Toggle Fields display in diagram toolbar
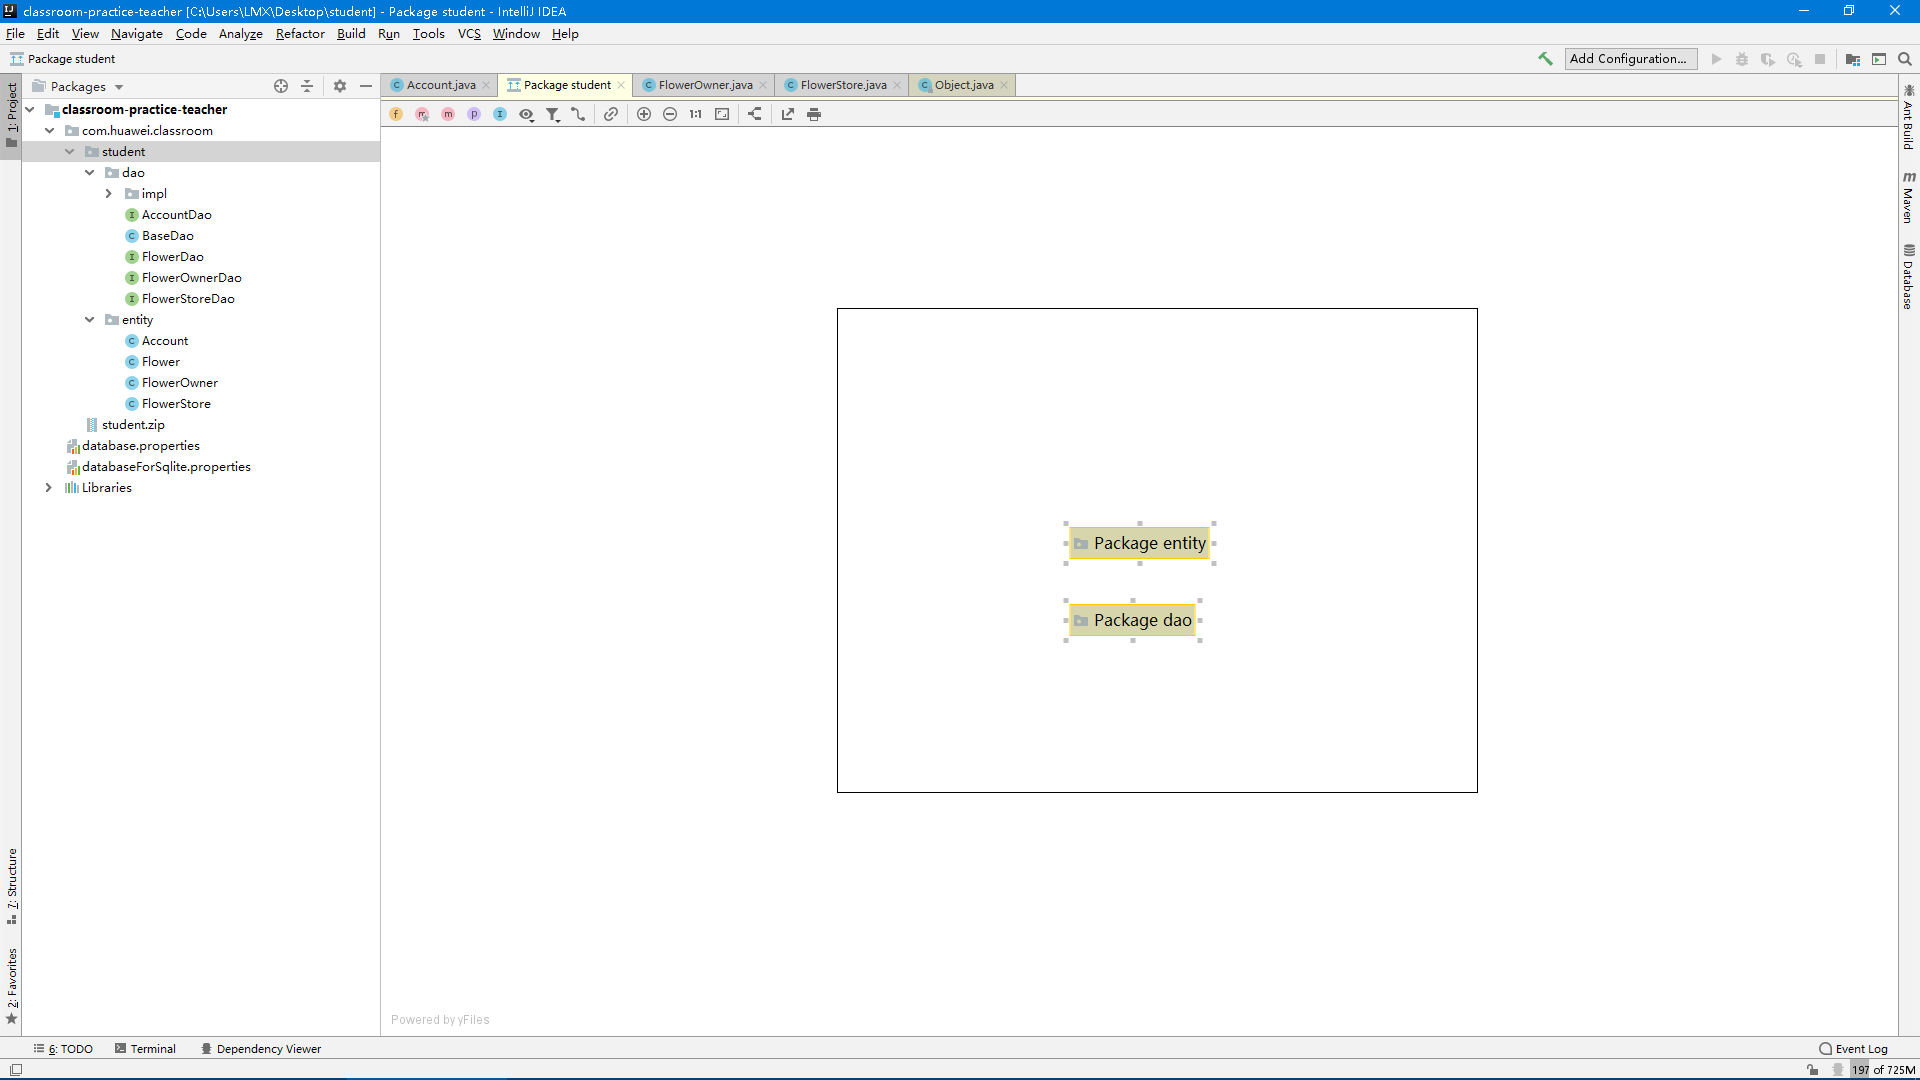1920x1080 pixels. click(396, 114)
